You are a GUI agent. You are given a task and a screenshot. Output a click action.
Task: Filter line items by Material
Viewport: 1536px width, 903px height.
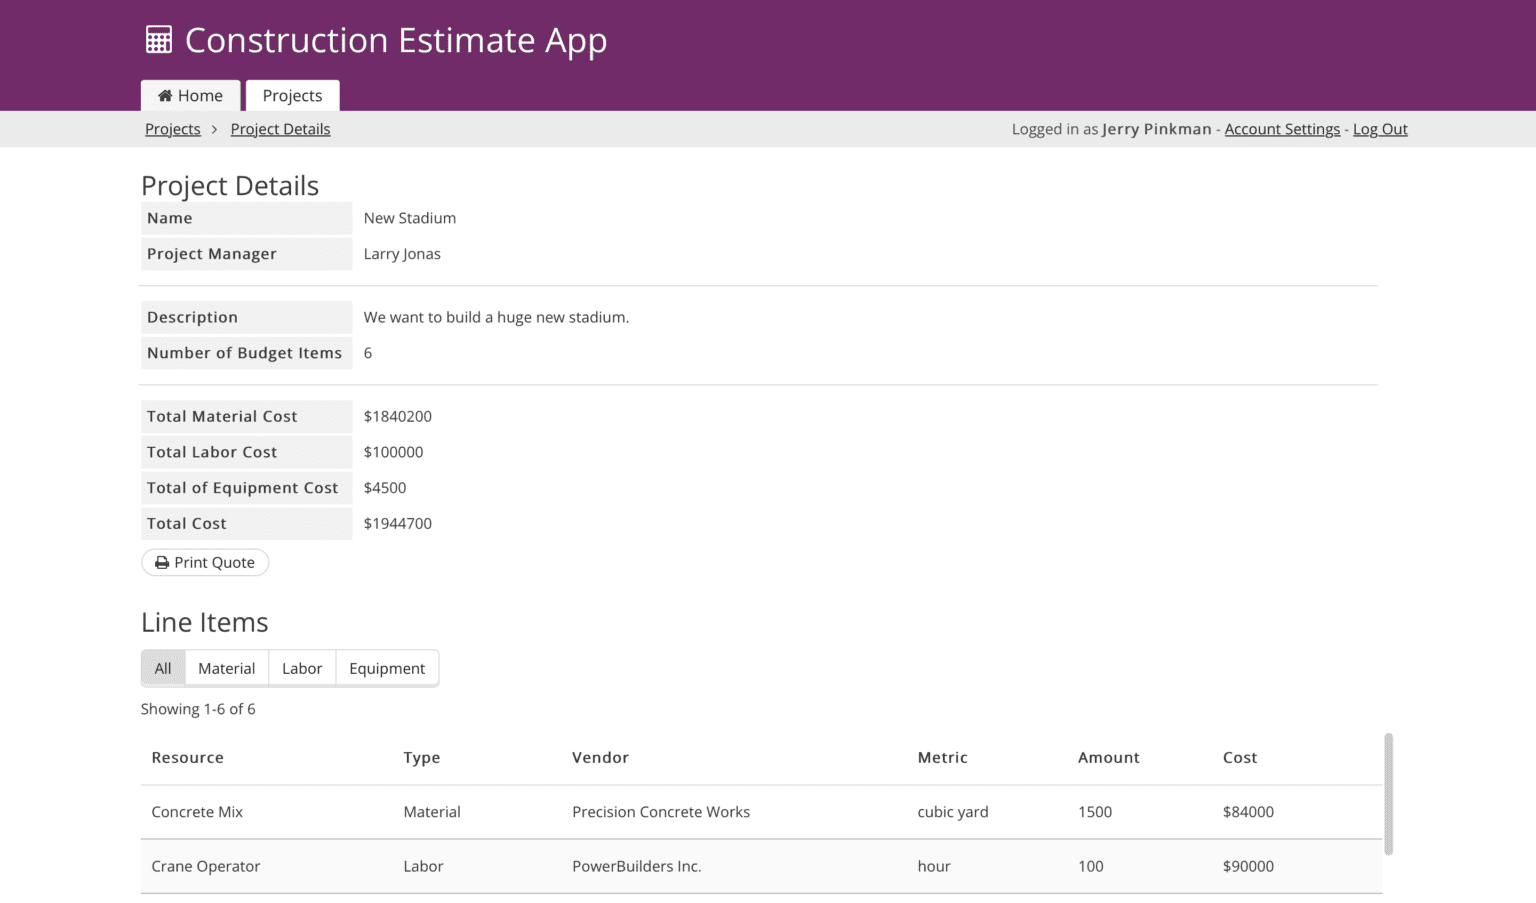pos(226,668)
